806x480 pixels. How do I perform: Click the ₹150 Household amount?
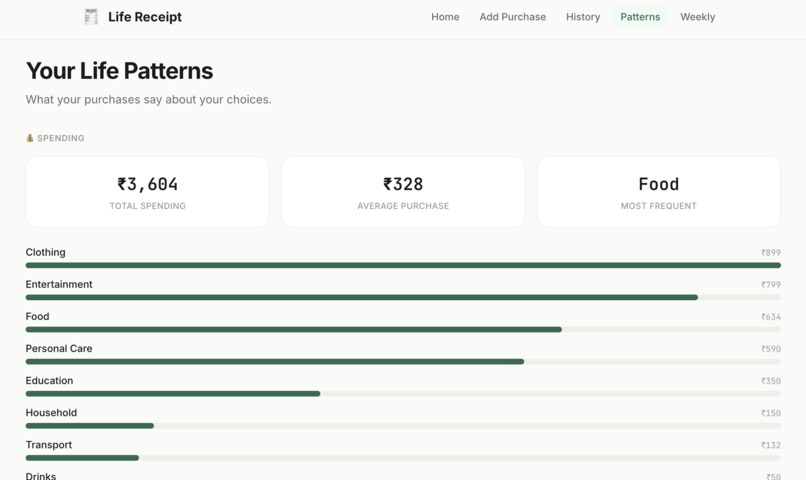pos(771,413)
